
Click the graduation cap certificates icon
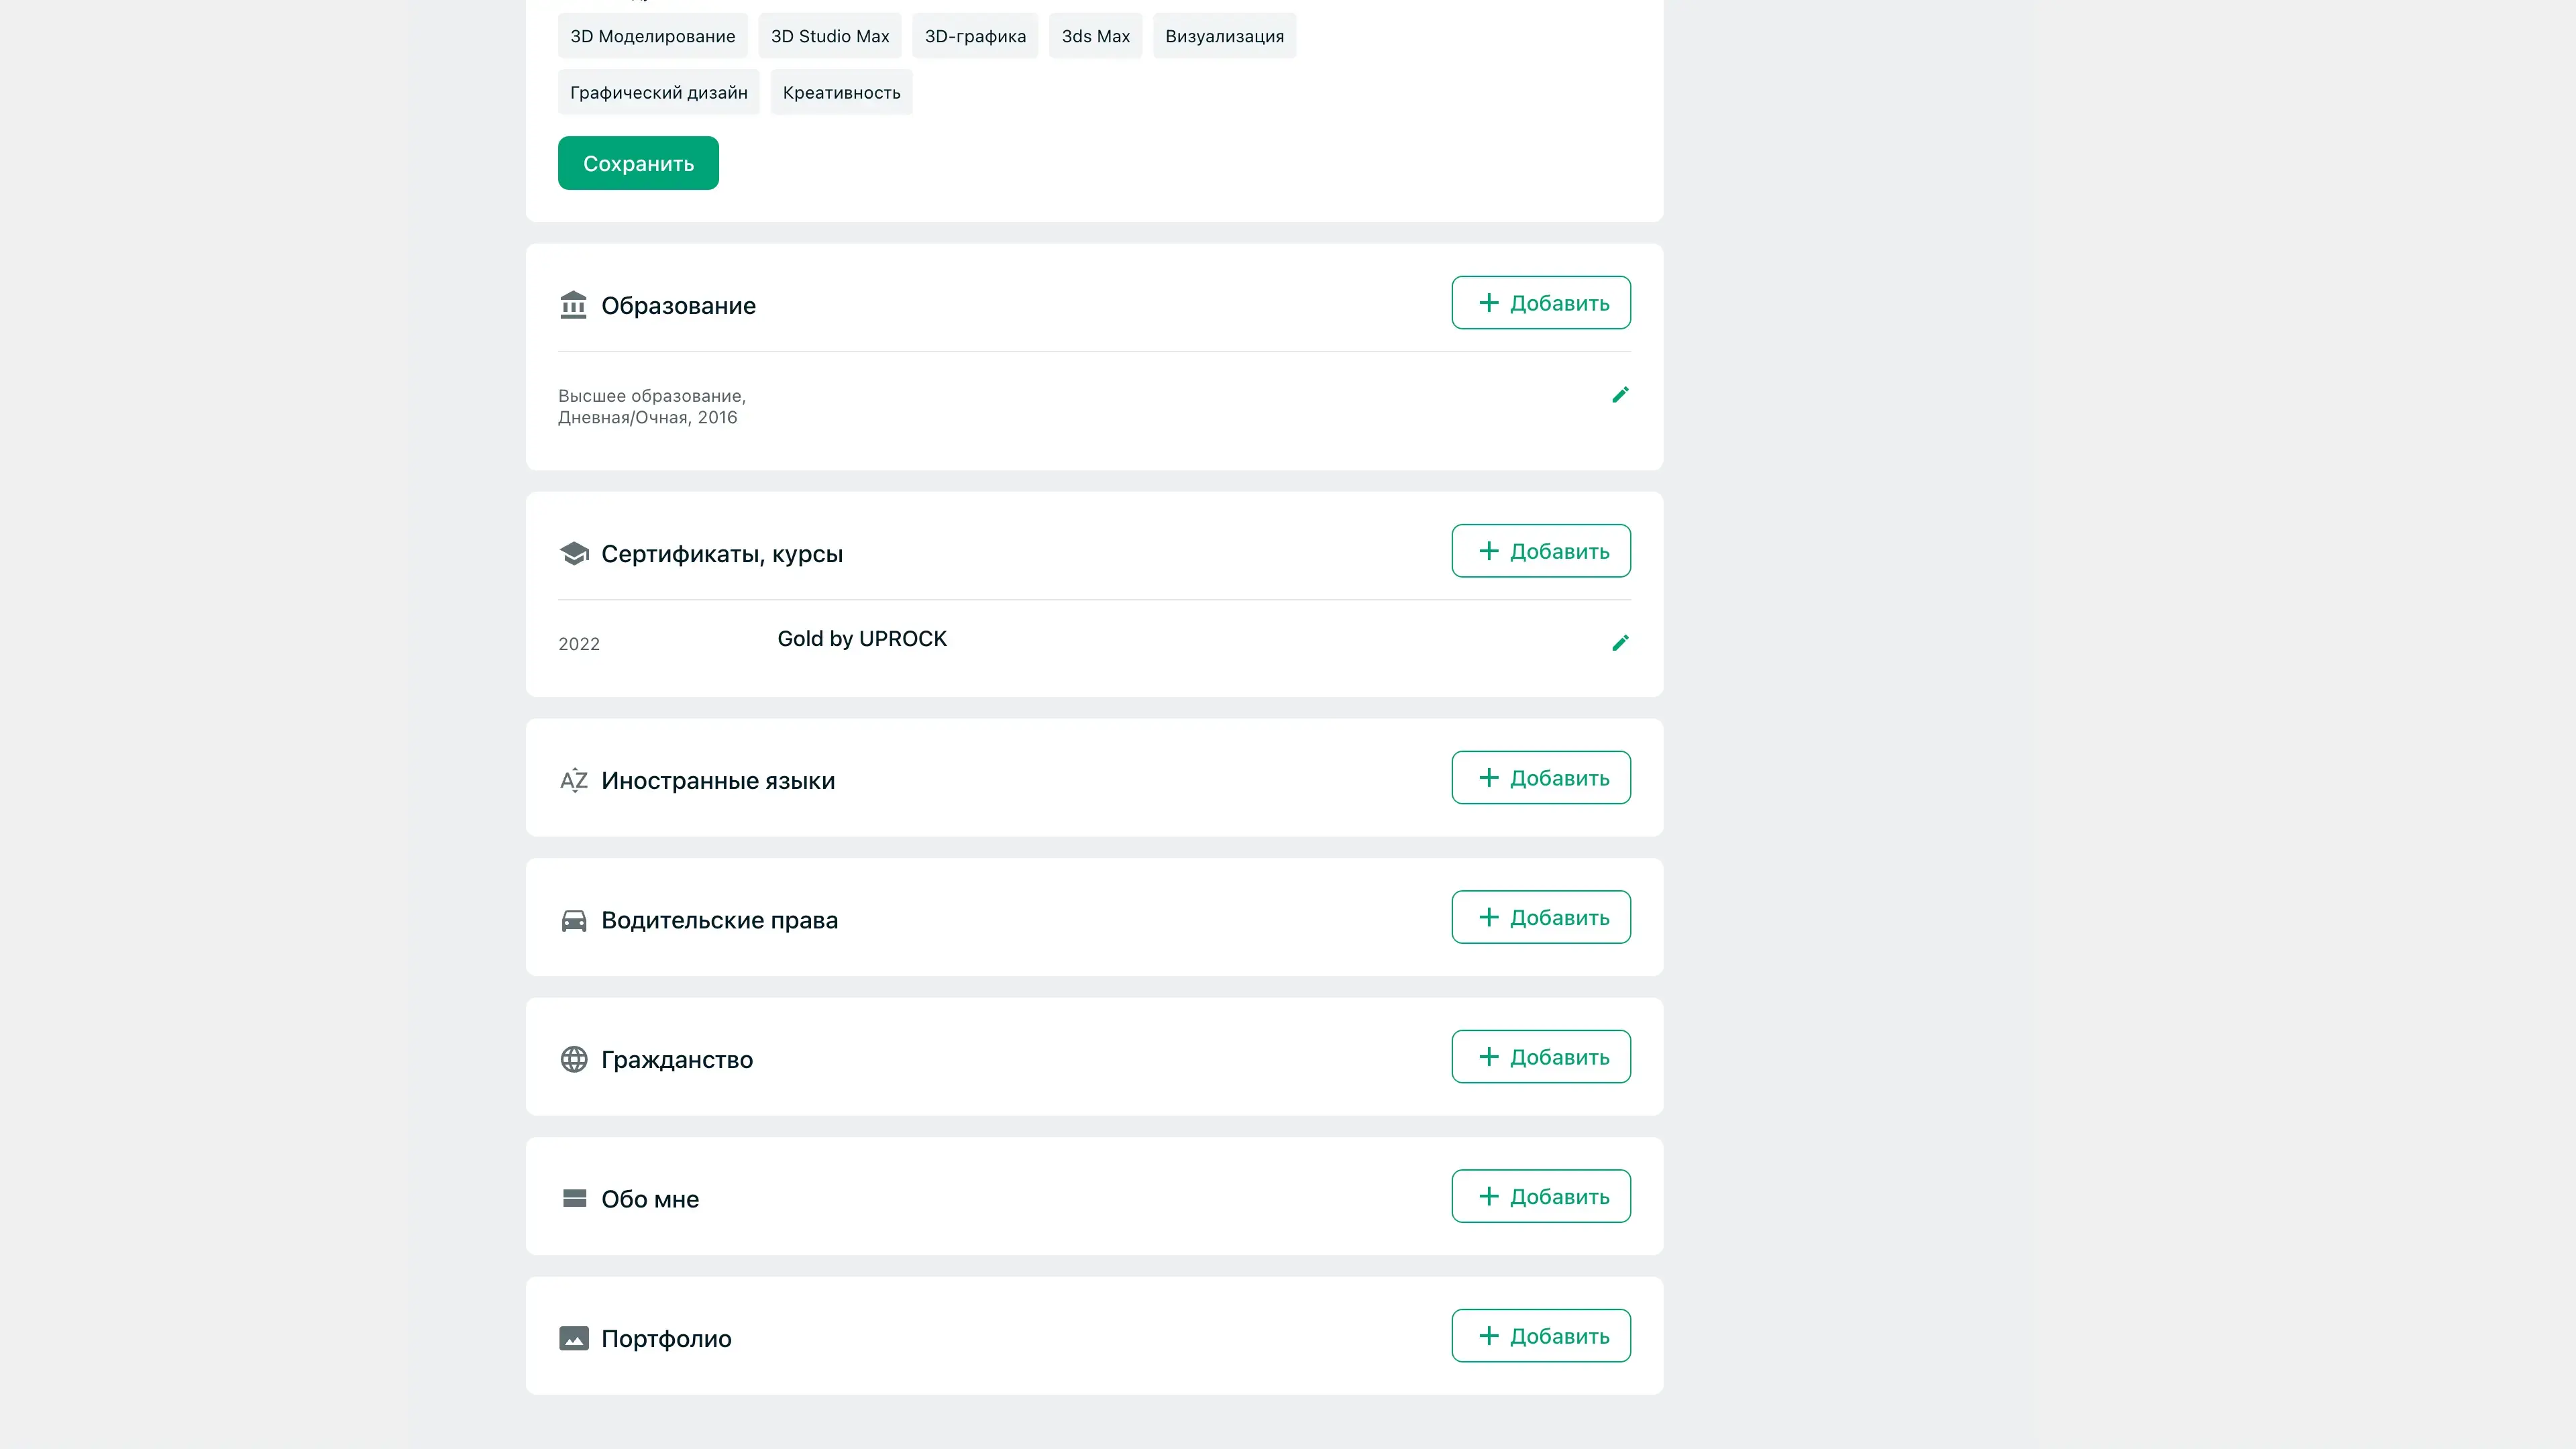573,553
